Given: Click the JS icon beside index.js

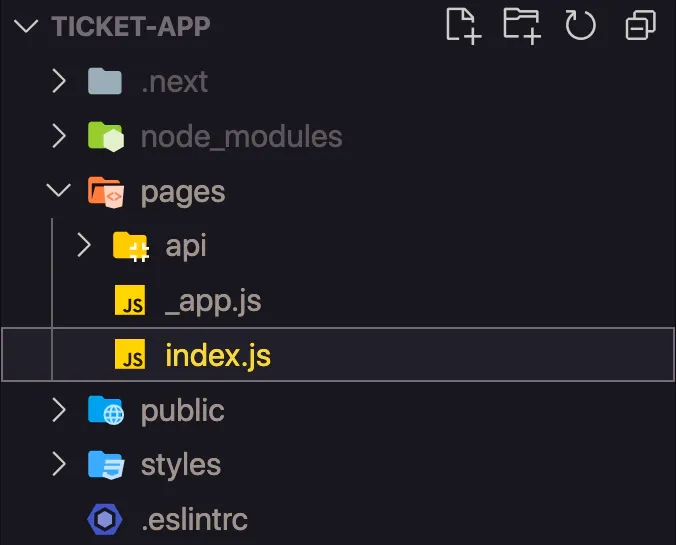Looking at the screenshot, I should click(130, 354).
